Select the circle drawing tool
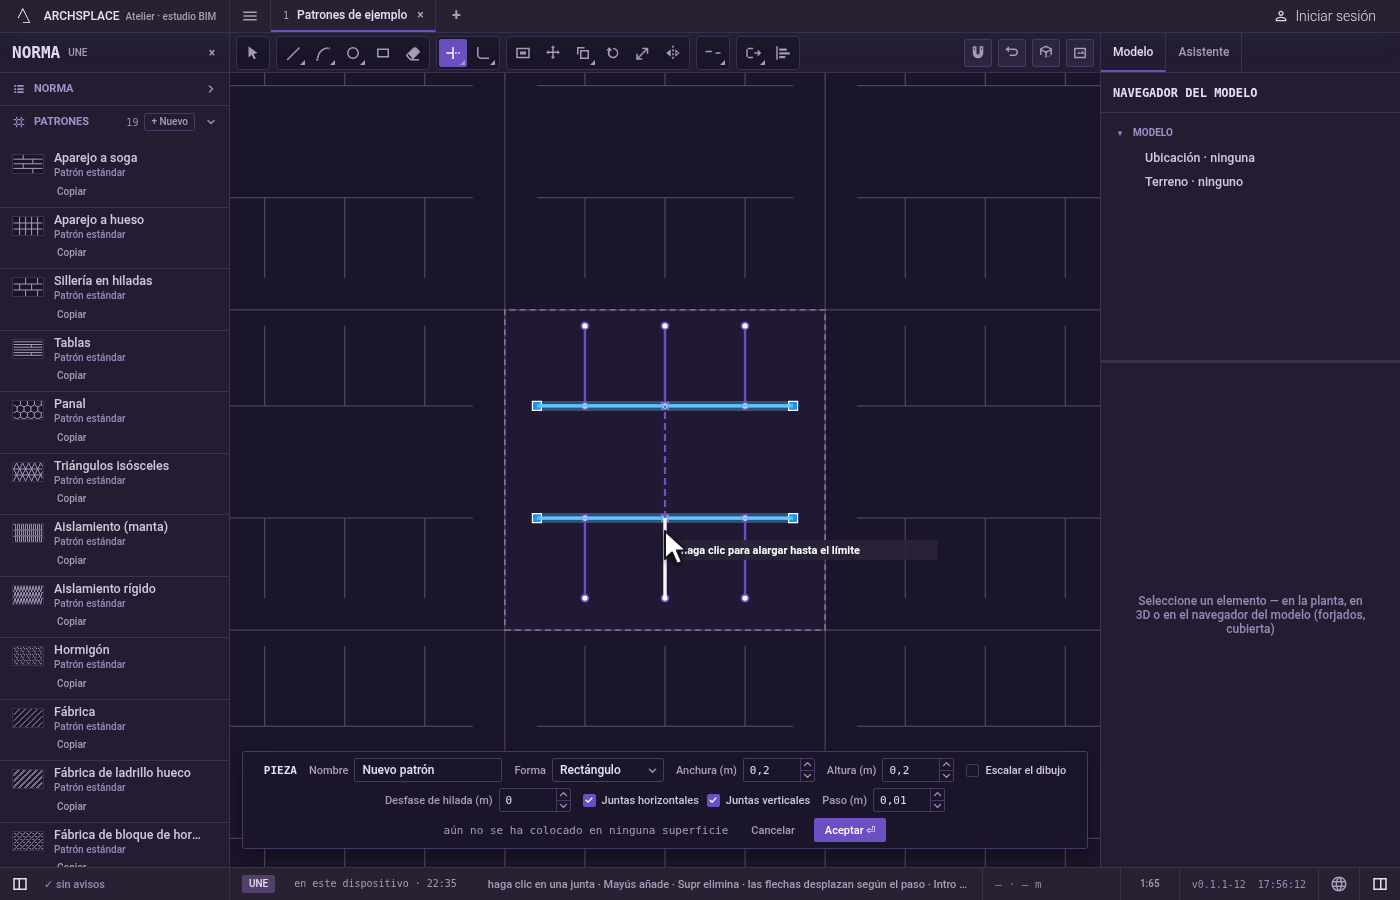The height and width of the screenshot is (900, 1400). point(353,53)
